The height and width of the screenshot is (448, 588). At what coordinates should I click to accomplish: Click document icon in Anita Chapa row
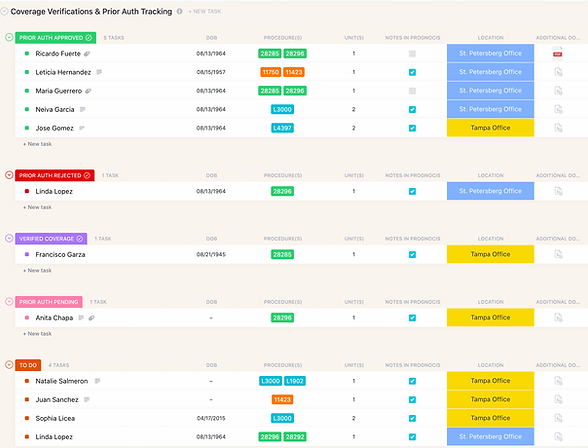point(558,318)
